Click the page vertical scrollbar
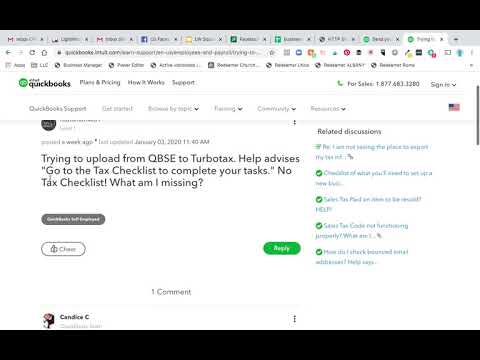 click(478, 115)
